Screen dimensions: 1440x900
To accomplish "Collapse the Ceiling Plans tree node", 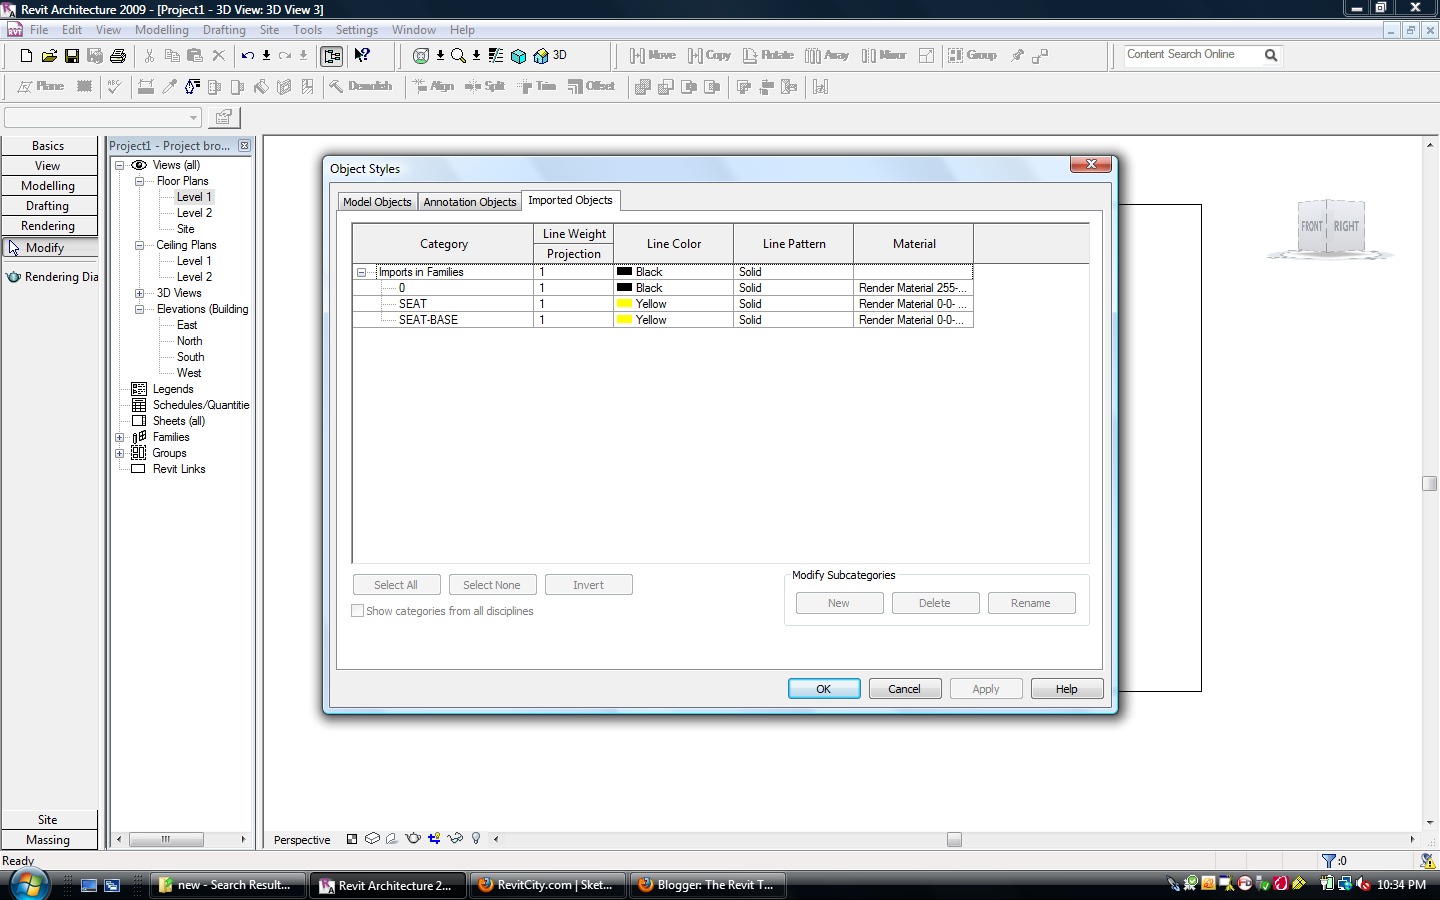I will click(139, 245).
